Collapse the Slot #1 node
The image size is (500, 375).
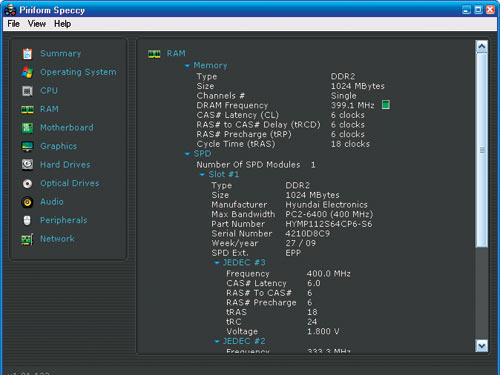202,175
